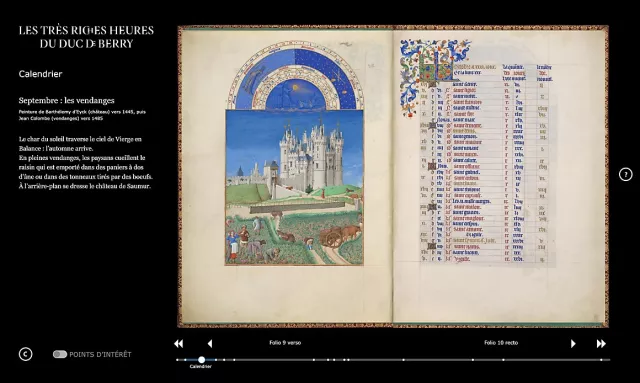Click the Très Riches Heures title logo
Screen dimensions: 640x383
(x=86, y=37)
